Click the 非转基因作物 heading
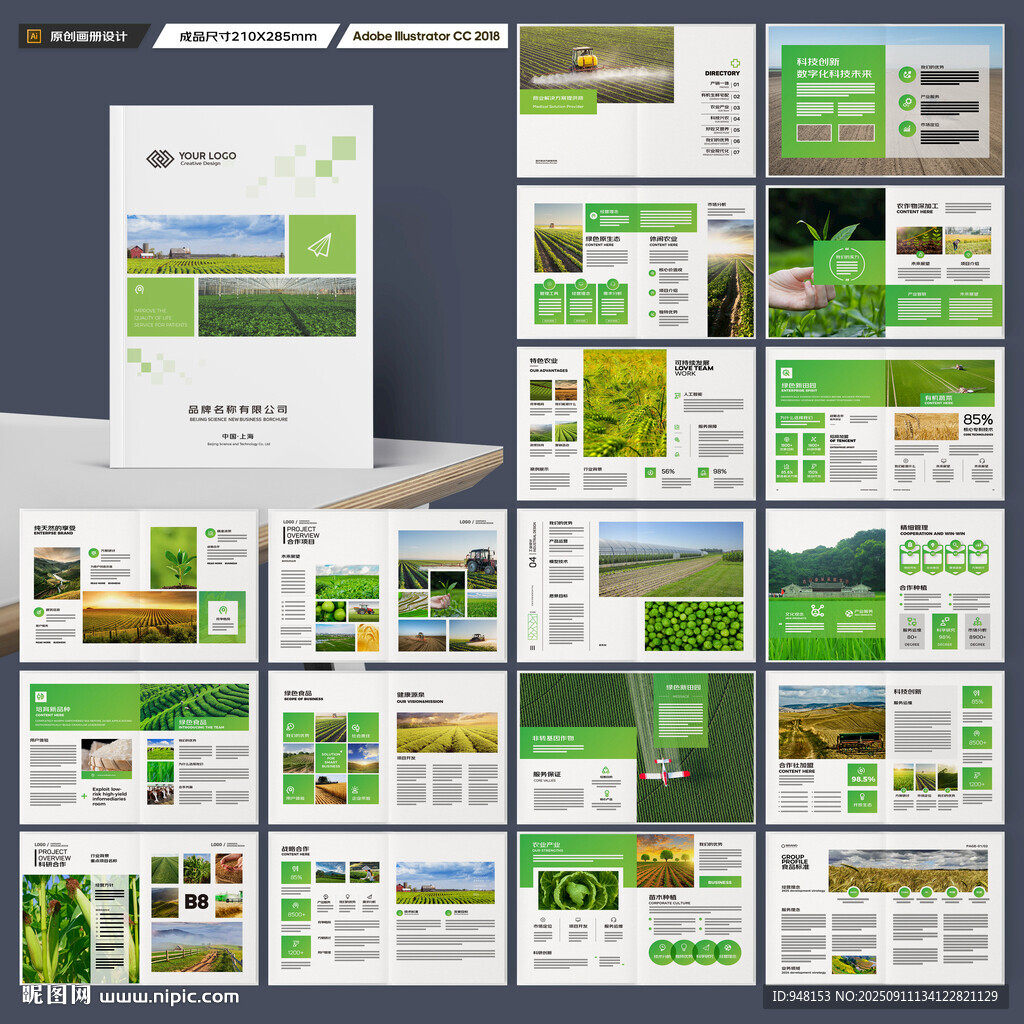Viewport: 1024px width, 1024px height. click(x=553, y=739)
